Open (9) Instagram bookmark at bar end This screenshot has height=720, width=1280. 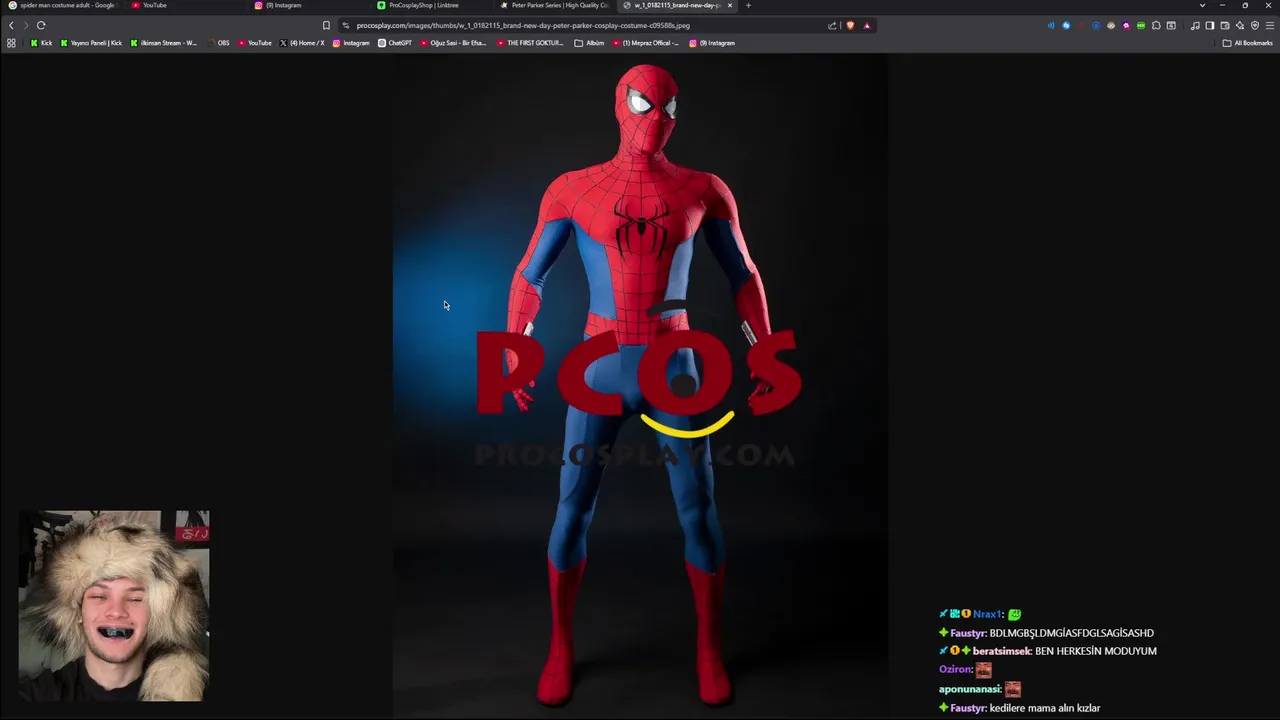(711, 43)
